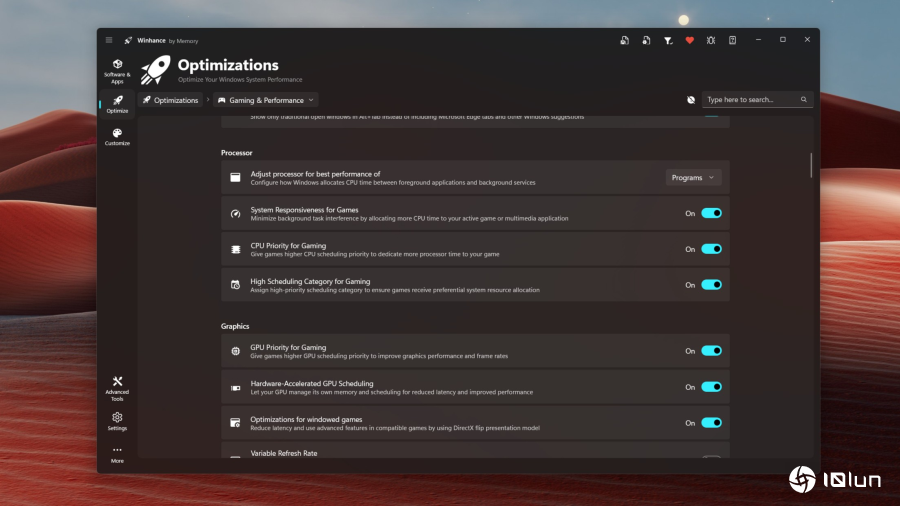Click 'GPU Priority for Gaming' title
Screen dimensions: 900x506
(x=288, y=348)
